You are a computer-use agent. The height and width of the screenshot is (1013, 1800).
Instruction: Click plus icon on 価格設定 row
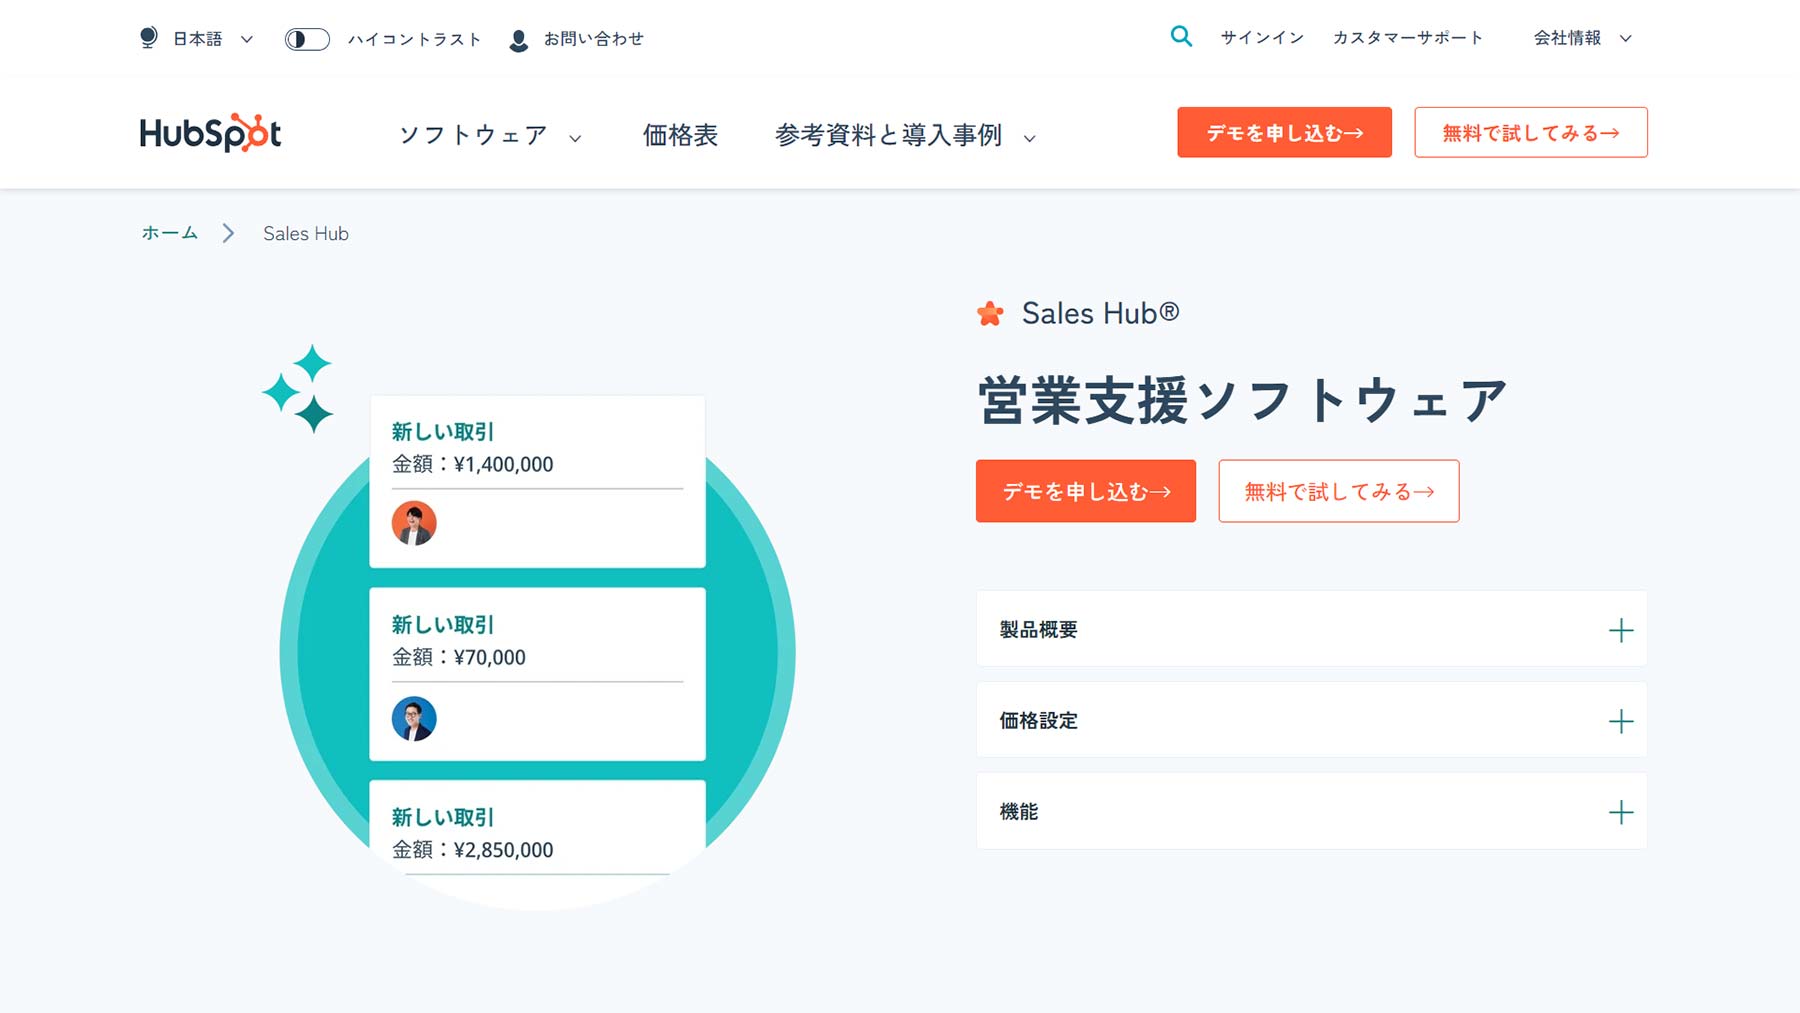point(1620,721)
